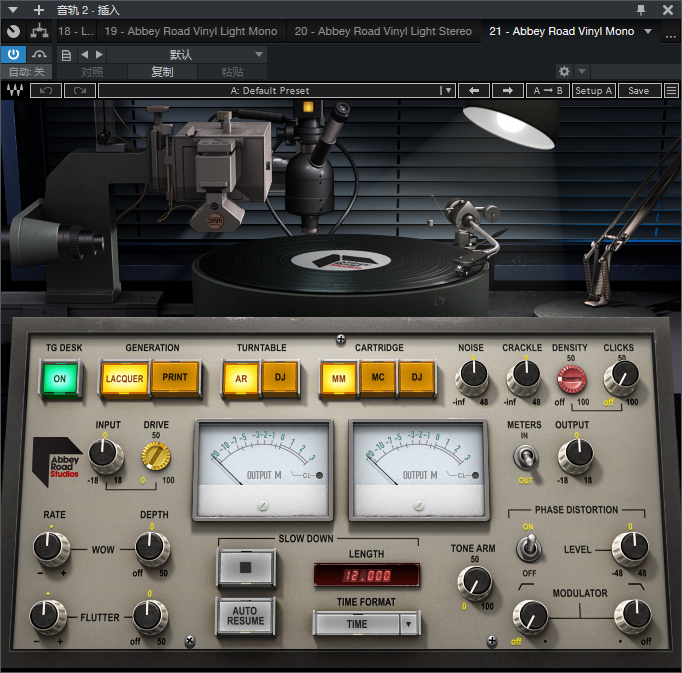The image size is (682, 673).
Task: Click the Crackle knob
Action: (x=525, y=376)
